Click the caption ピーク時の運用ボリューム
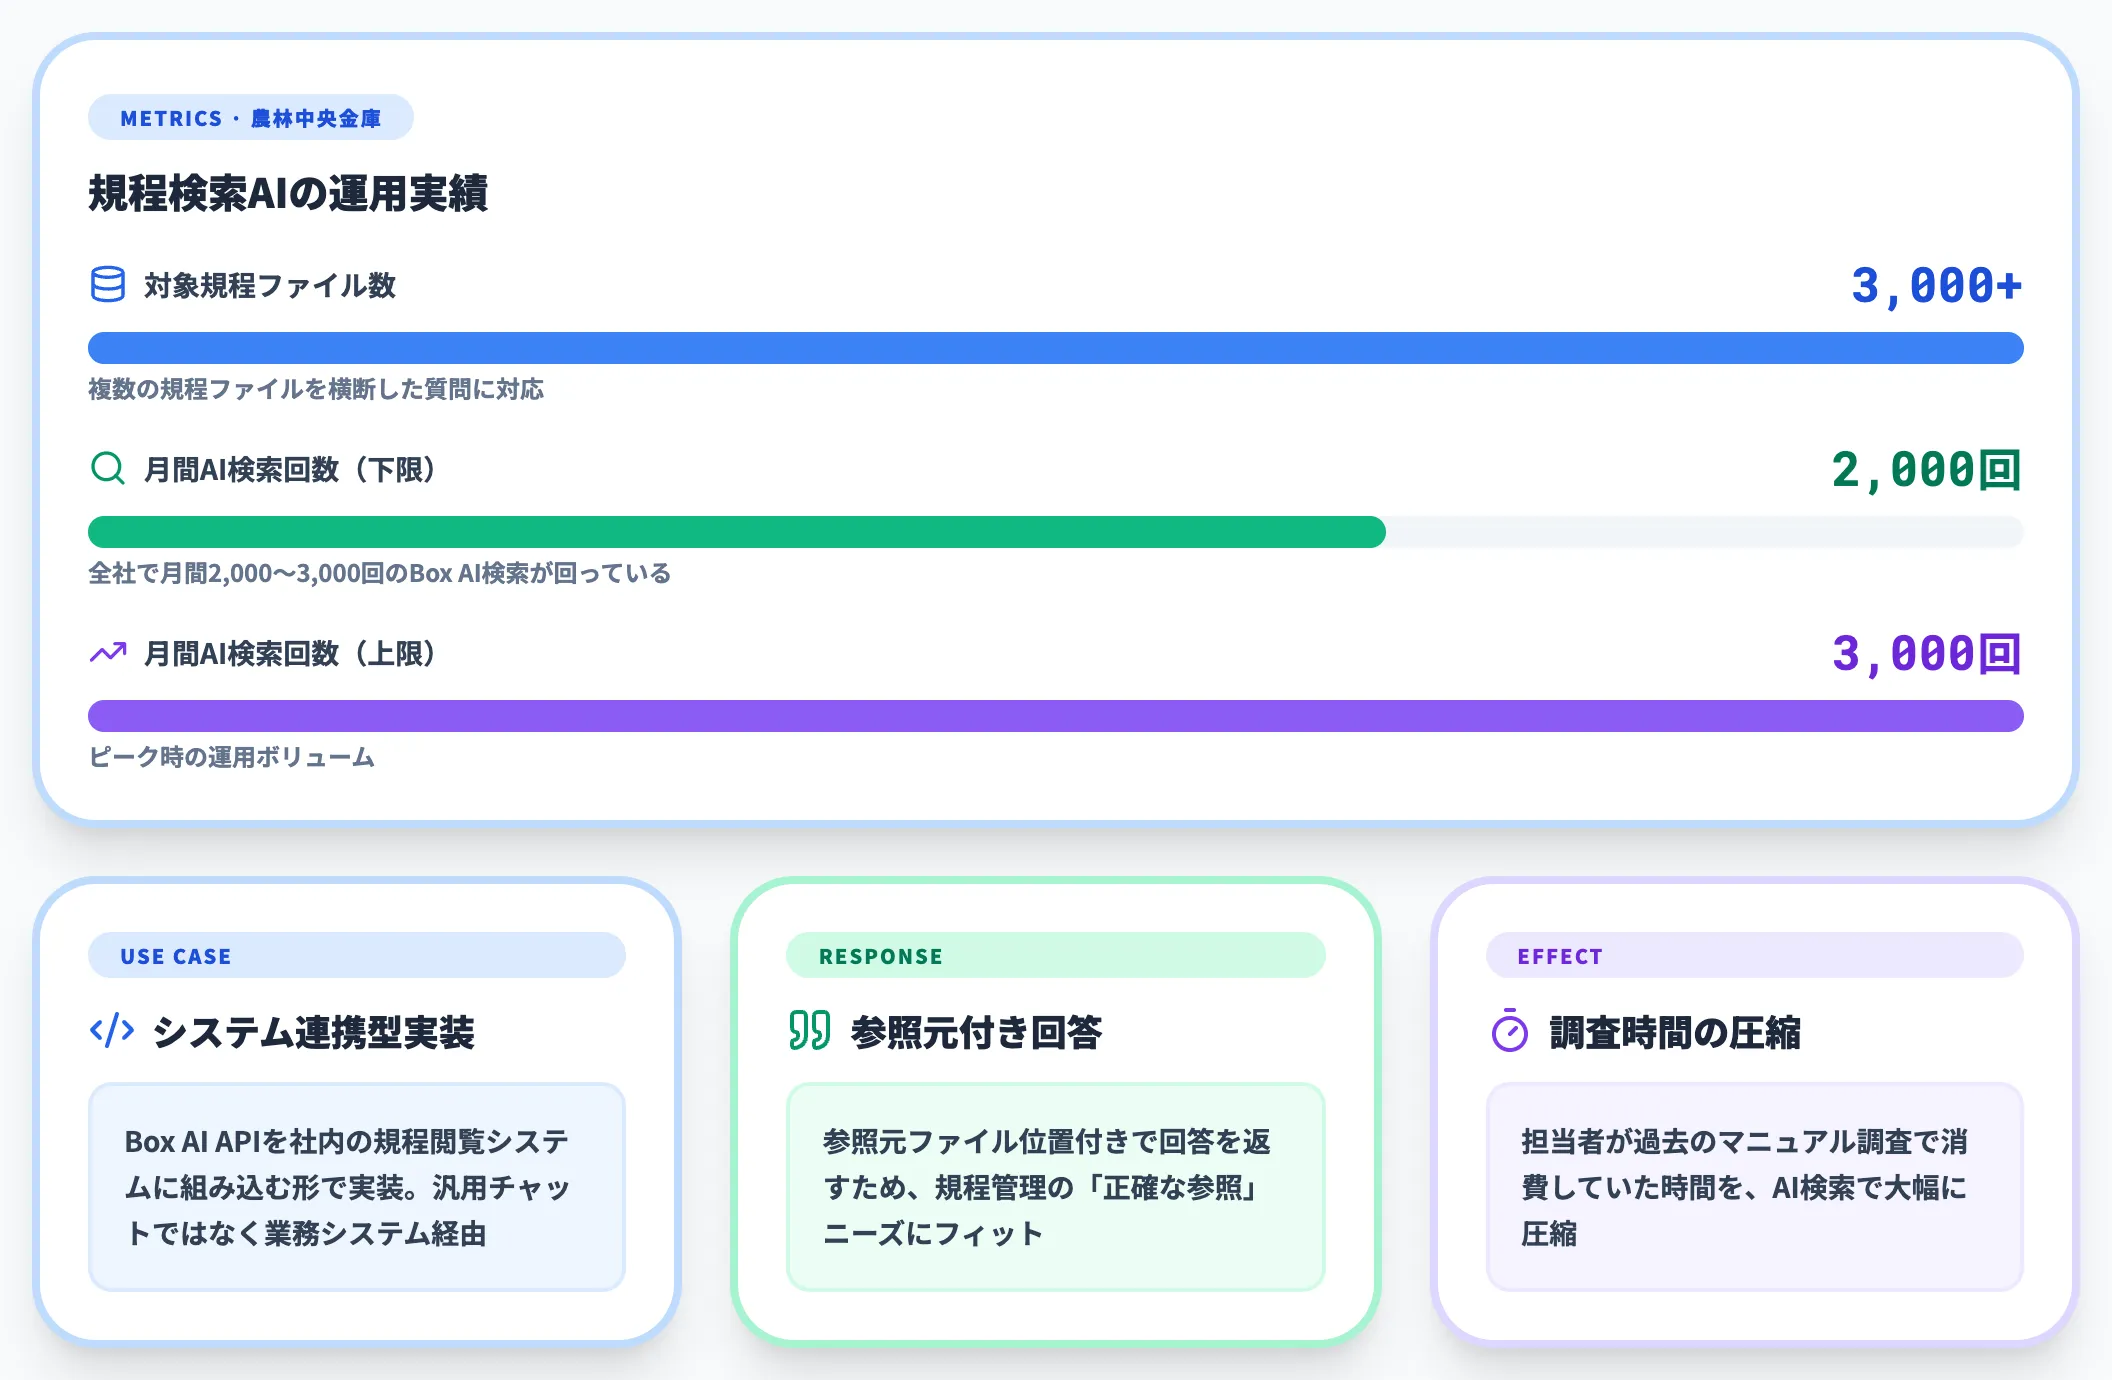The image size is (2112, 1380). click(231, 757)
